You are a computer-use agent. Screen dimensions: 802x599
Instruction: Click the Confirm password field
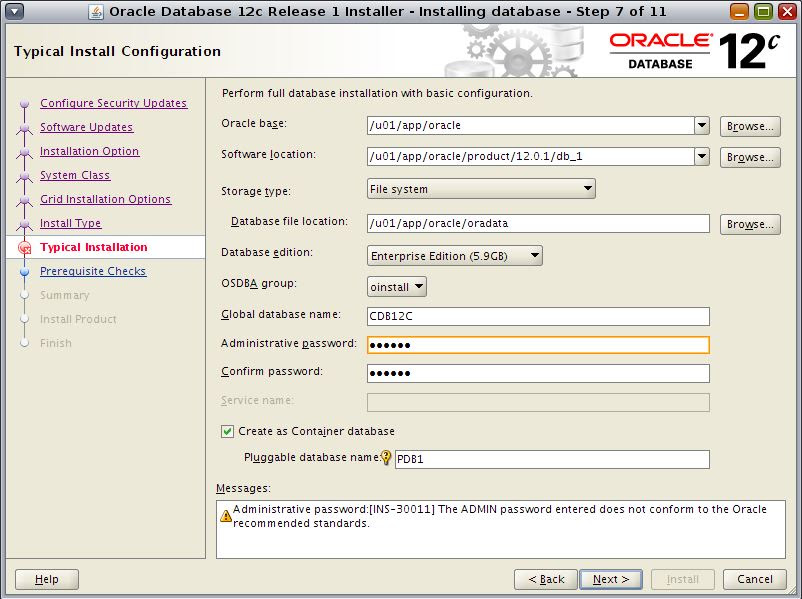coord(538,373)
